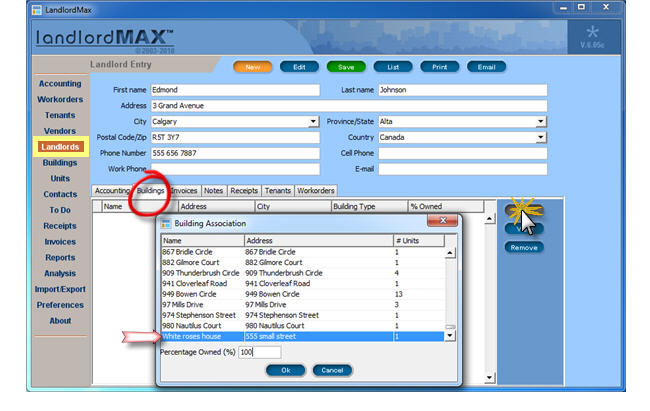The height and width of the screenshot is (411, 650).
Task: Open Invoices in the sidebar
Action: click(60, 242)
